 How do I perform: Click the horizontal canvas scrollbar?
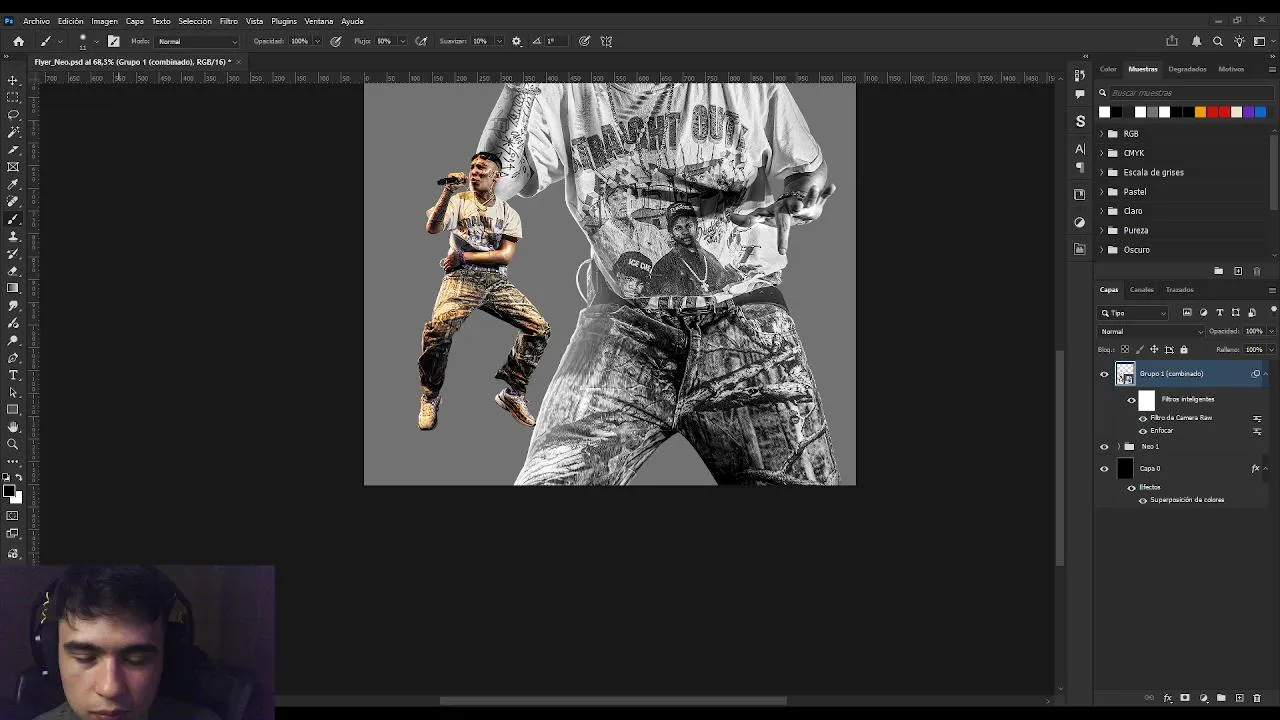(613, 700)
